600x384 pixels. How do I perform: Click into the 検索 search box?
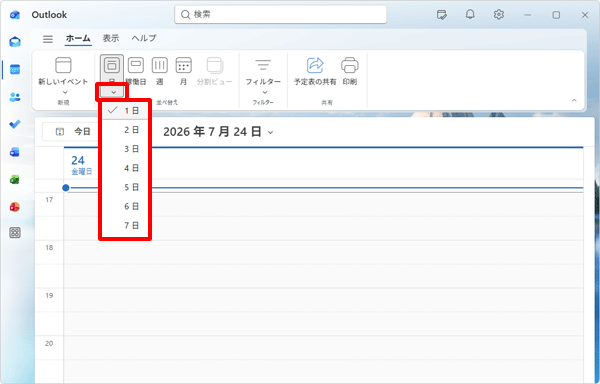[x=280, y=15]
